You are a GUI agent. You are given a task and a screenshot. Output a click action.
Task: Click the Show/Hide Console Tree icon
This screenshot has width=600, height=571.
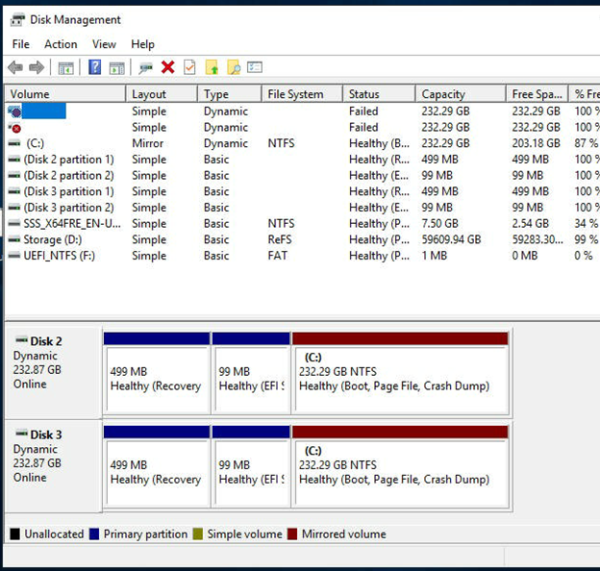tap(66, 67)
